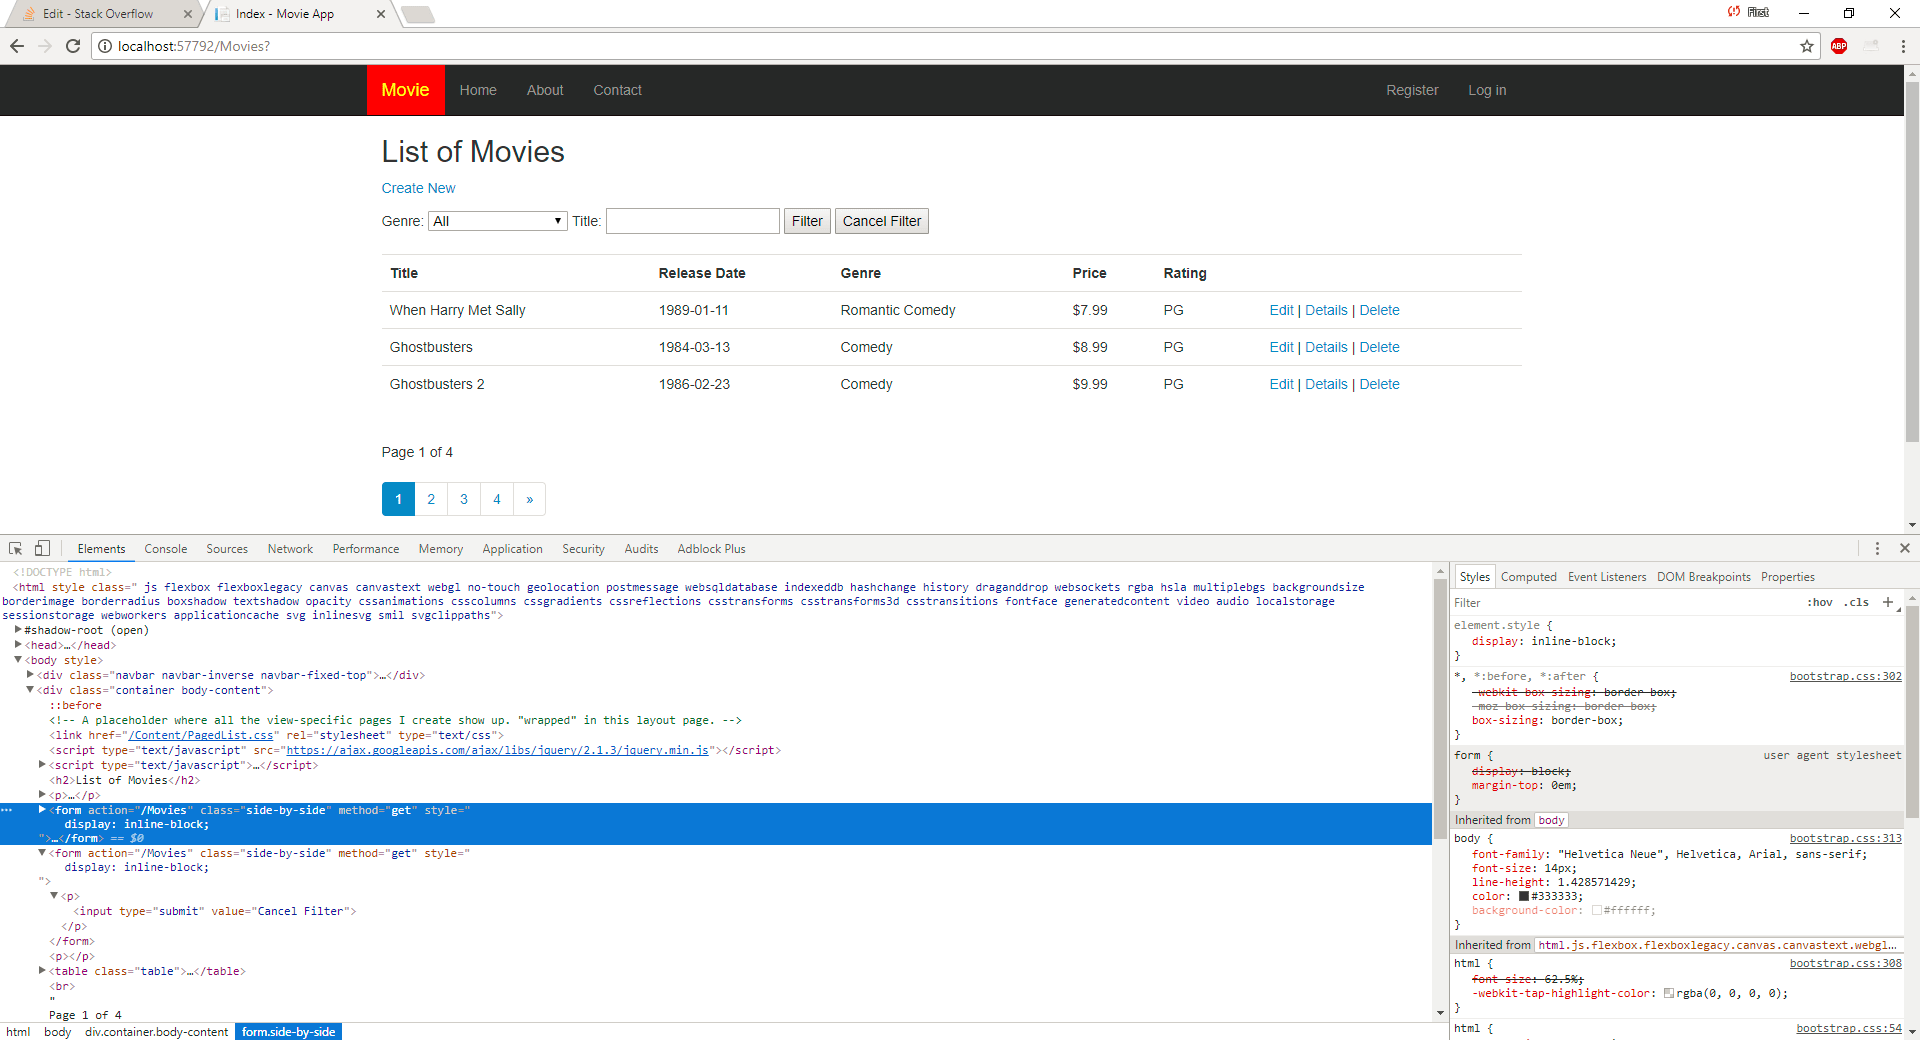Toggle the device toolbar in DevTools
This screenshot has height=1040, width=1920.
coord(42,549)
